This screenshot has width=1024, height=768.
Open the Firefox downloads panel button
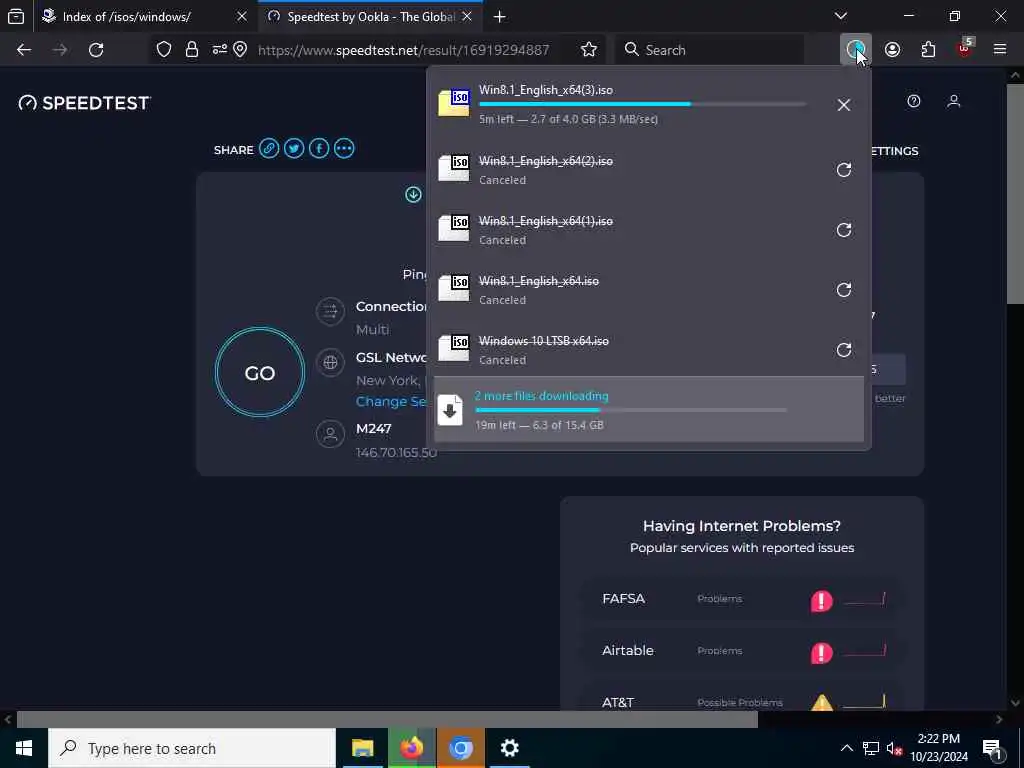coord(855,50)
